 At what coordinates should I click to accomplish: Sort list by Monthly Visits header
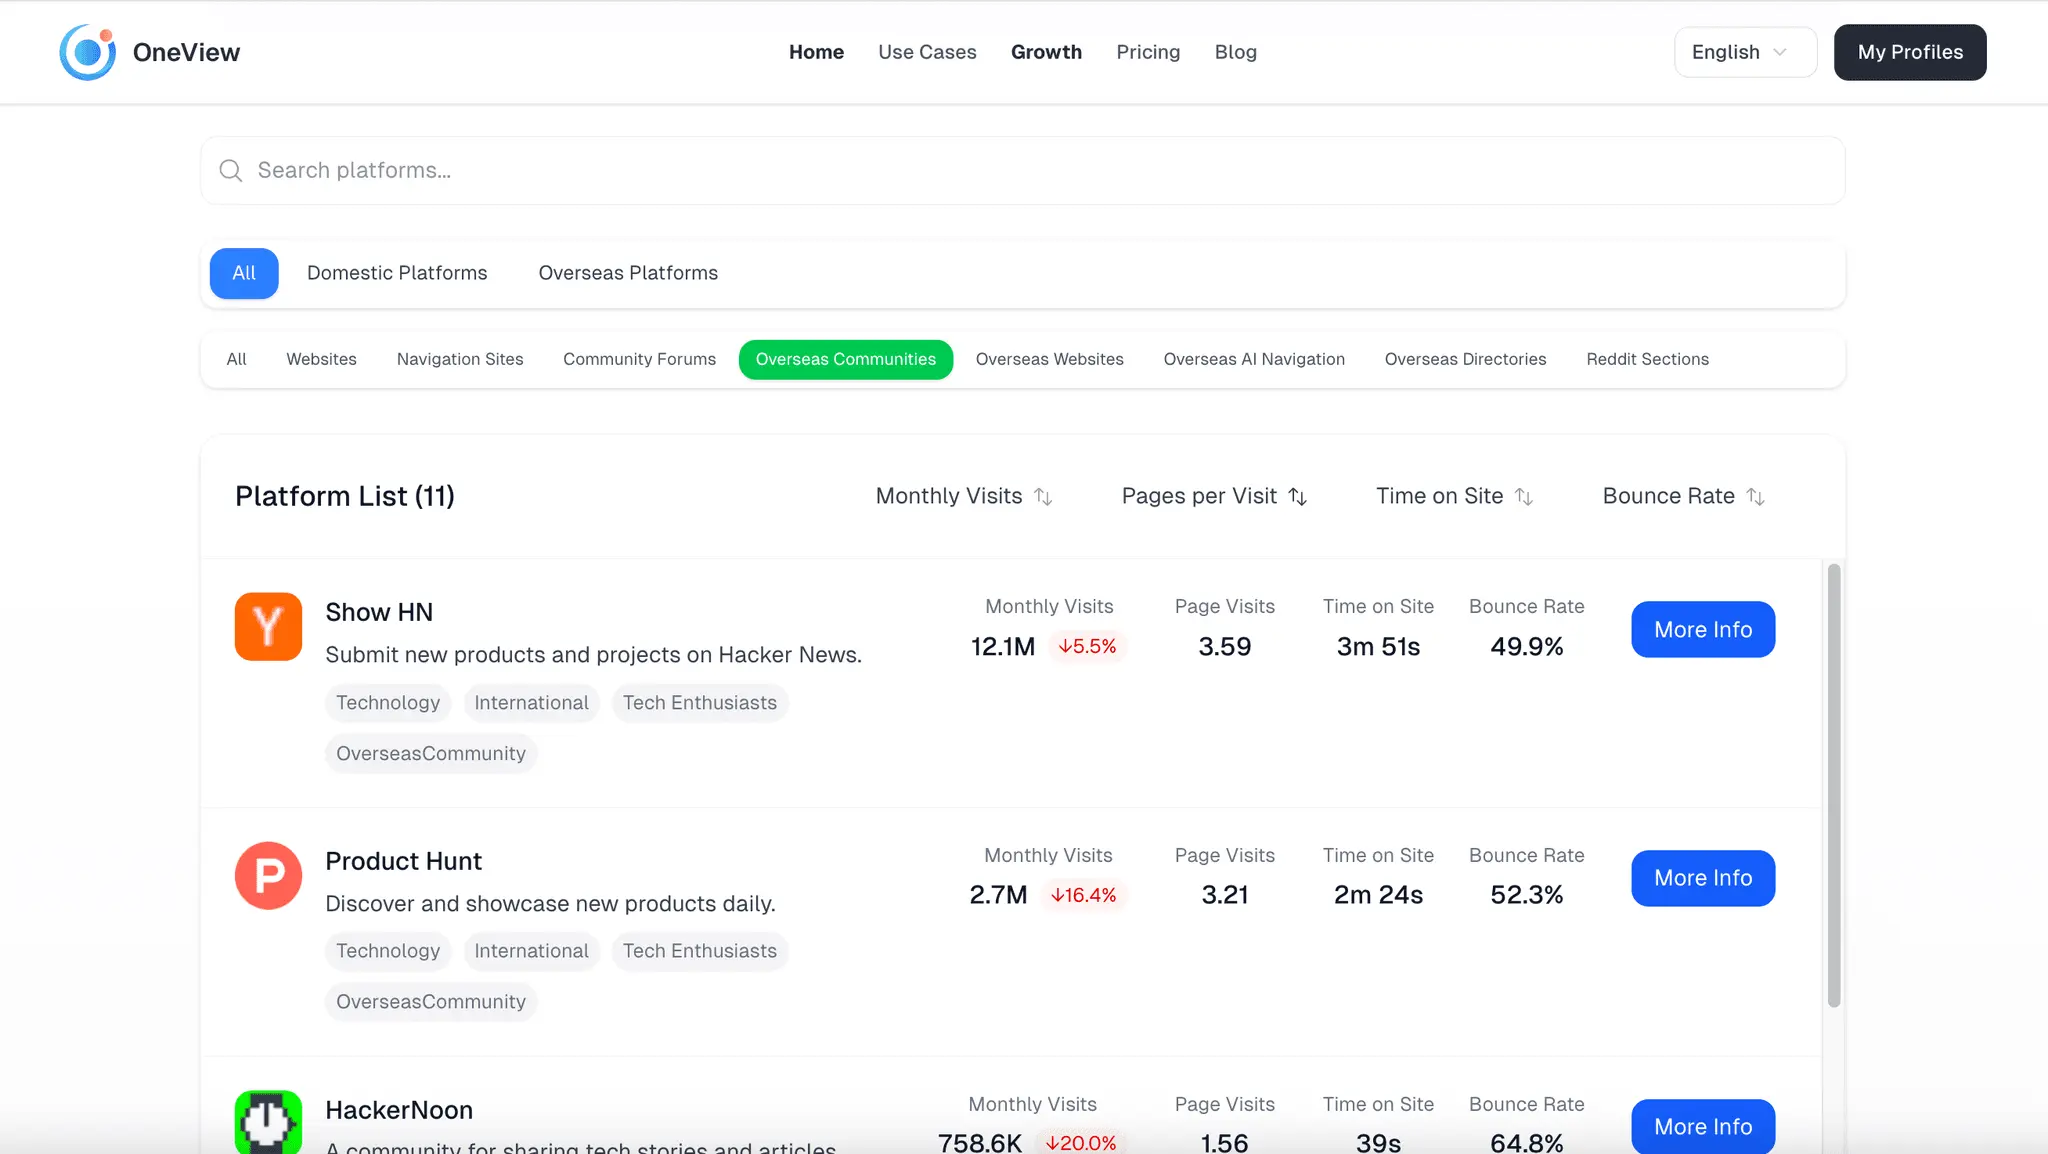[964, 496]
